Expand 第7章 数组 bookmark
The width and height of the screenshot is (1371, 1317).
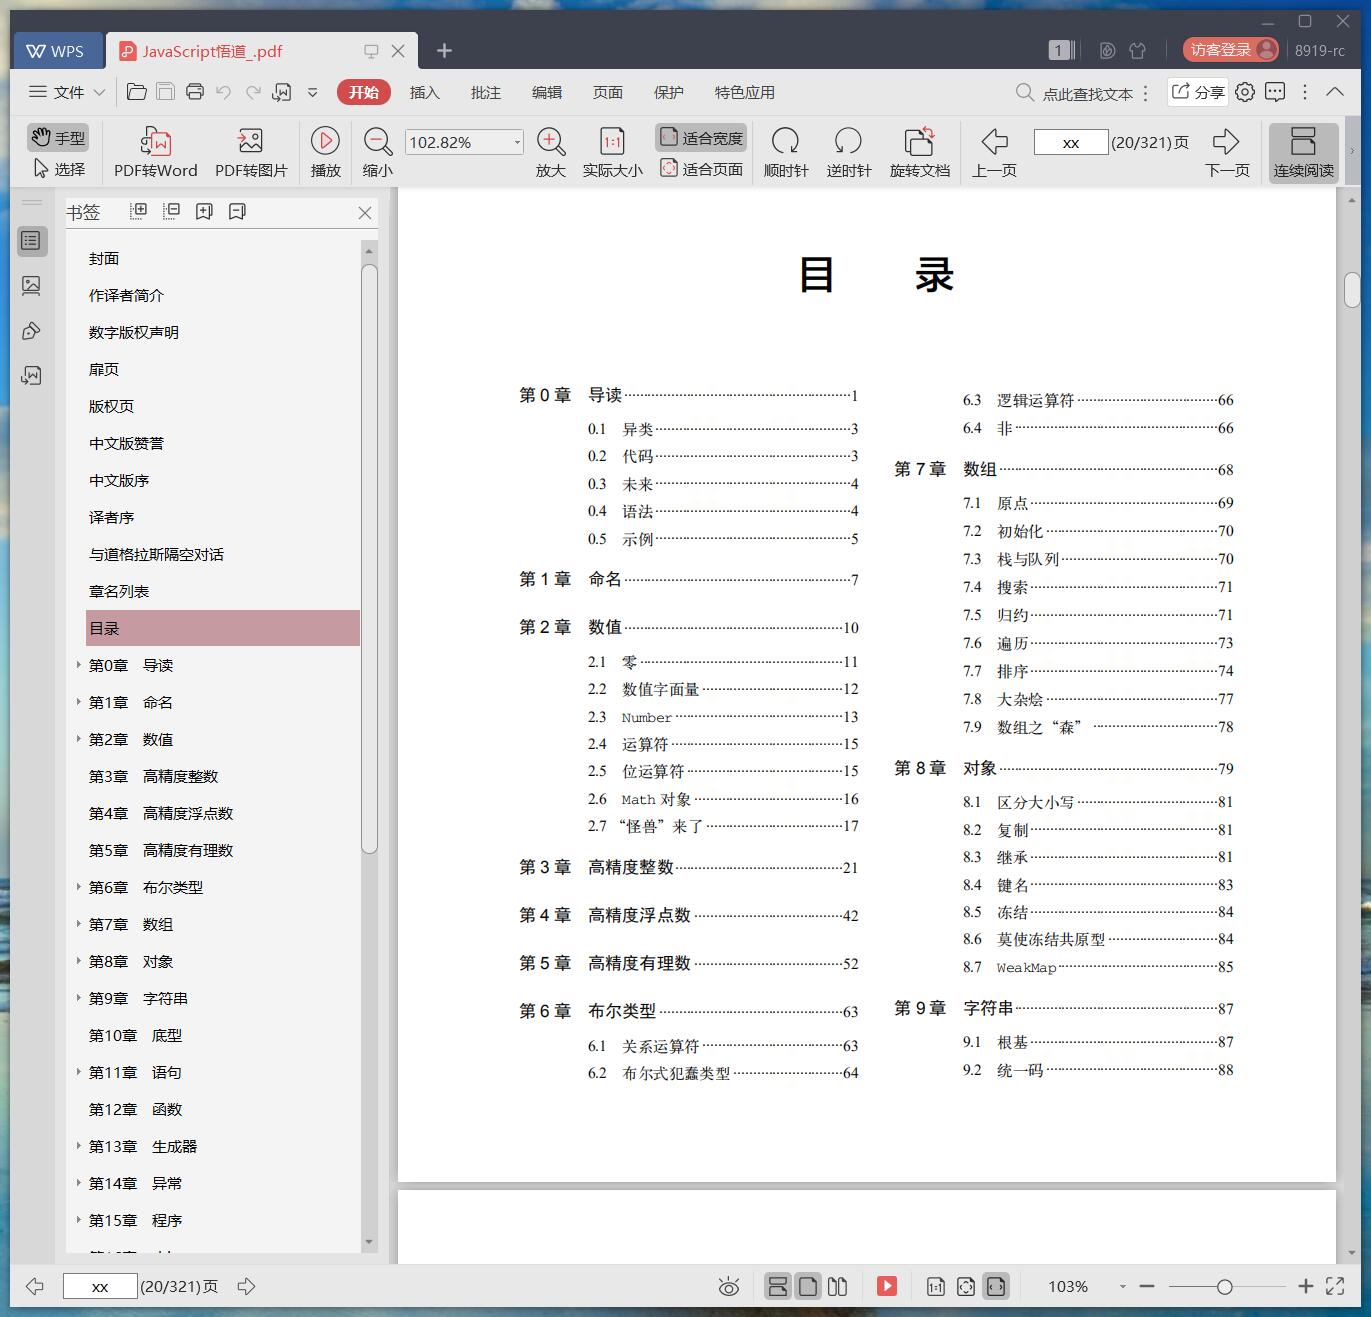[79, 923]
